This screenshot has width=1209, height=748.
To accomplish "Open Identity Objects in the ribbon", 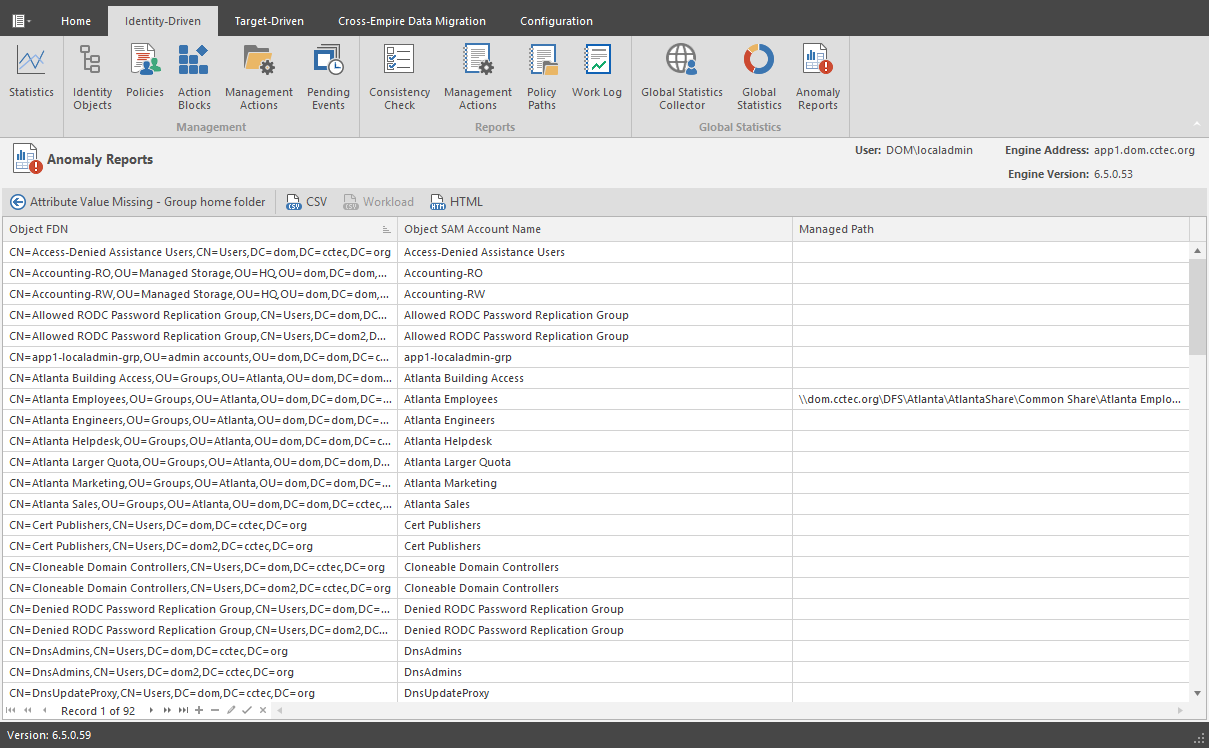I will (92, 78).
